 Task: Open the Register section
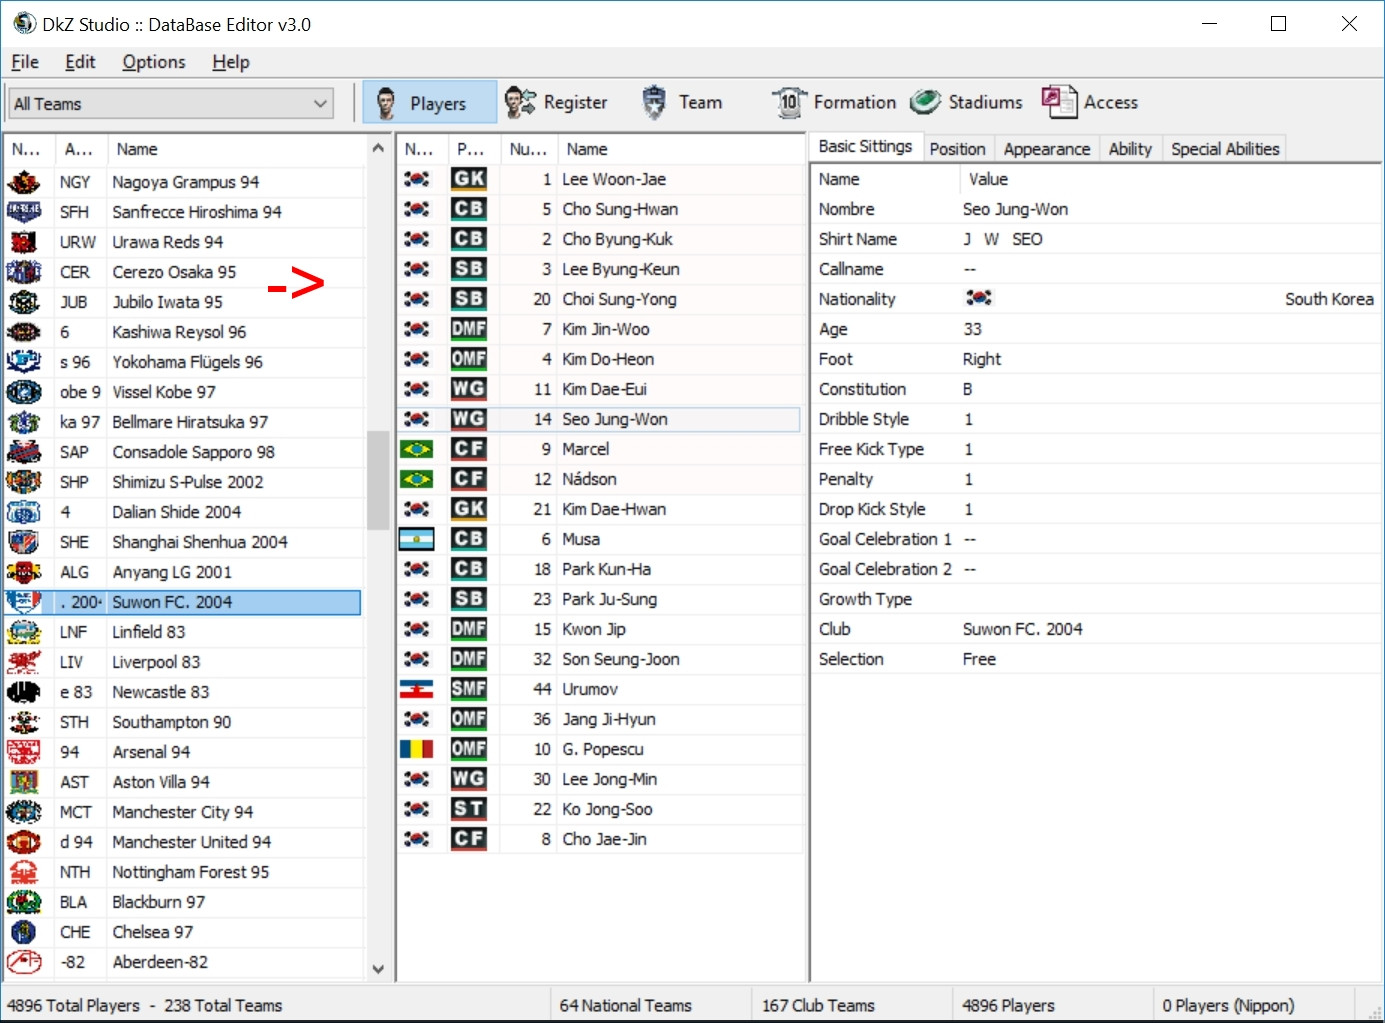click(556, 102)
